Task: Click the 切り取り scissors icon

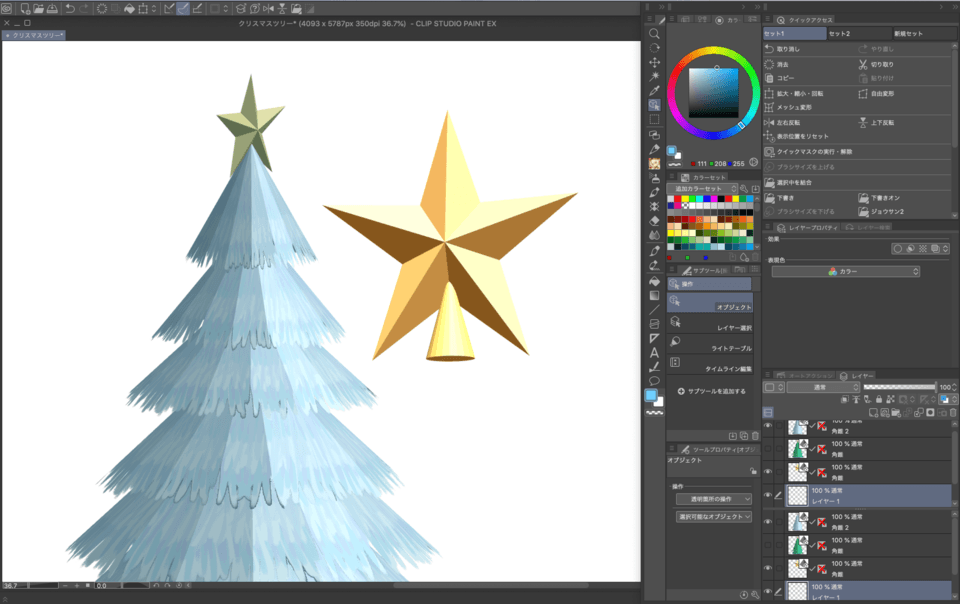Action: (863, 64)
